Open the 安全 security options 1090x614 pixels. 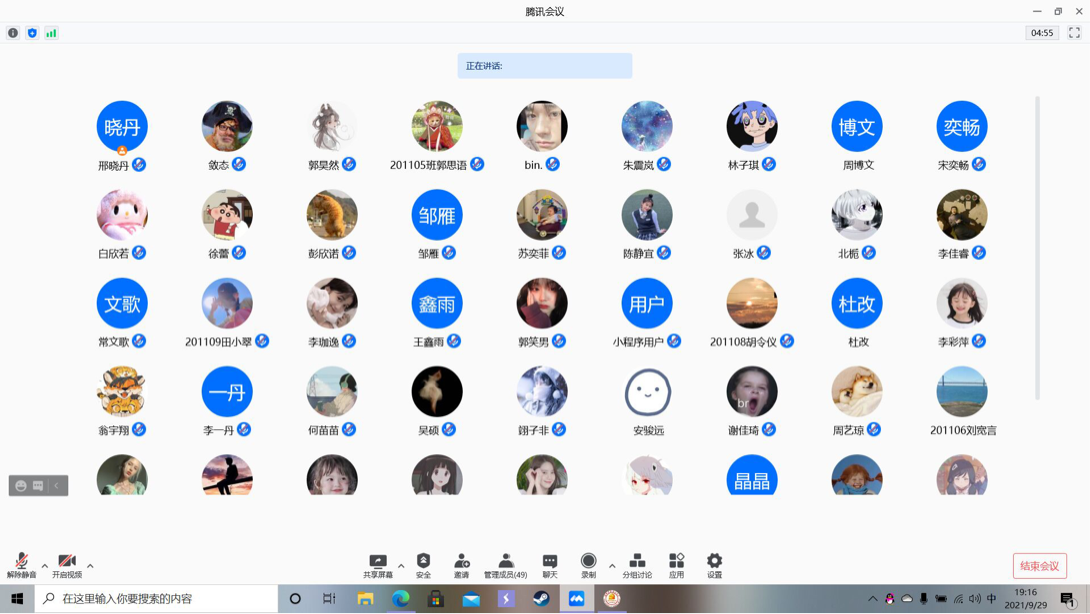pos(423,565)
